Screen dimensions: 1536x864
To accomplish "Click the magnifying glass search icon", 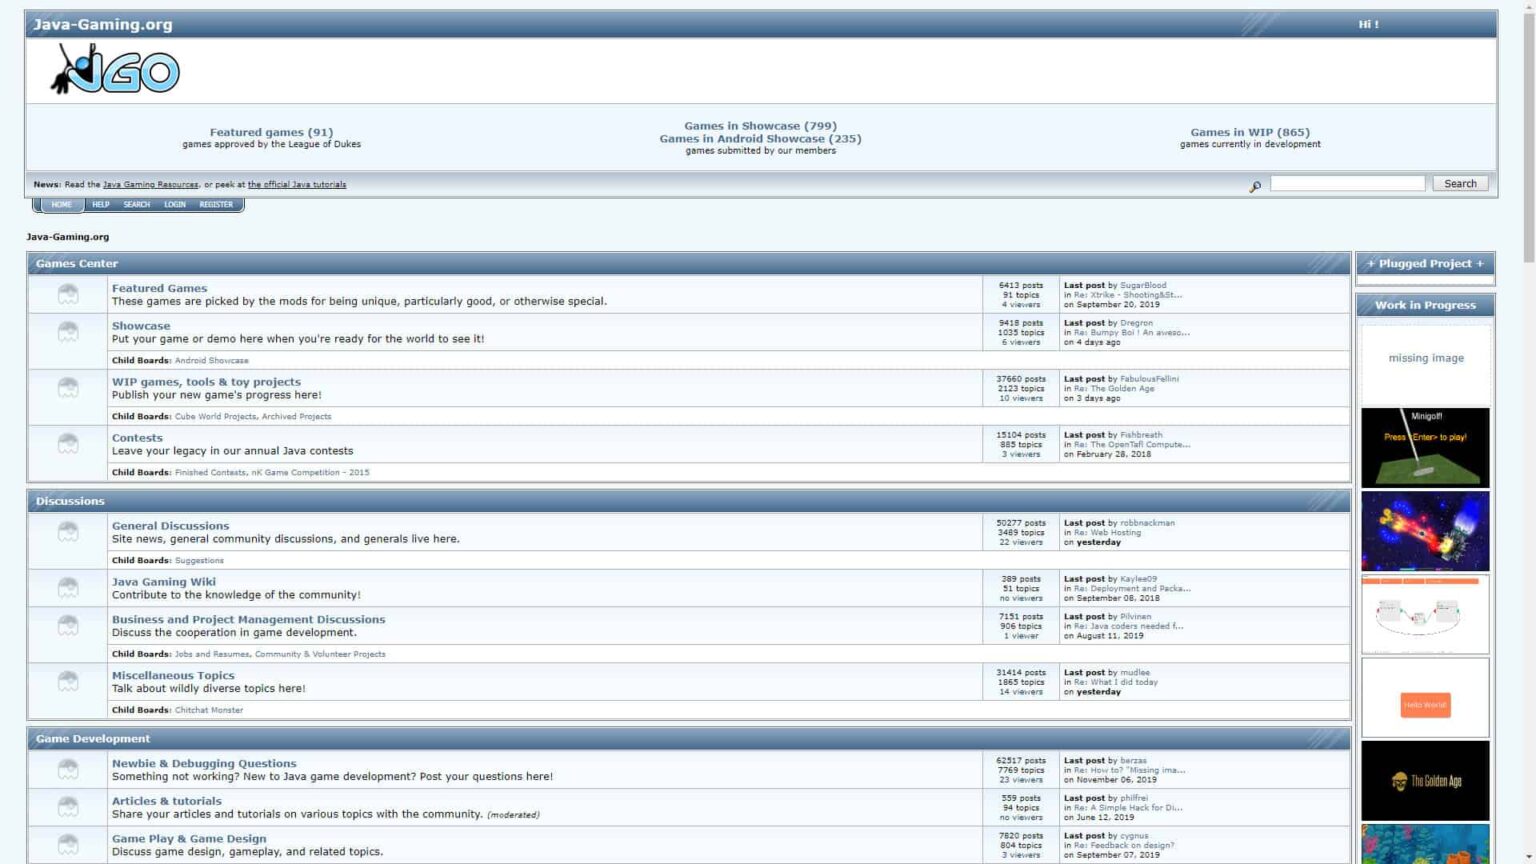I will pyautogui.click(x=1255, y=186).
